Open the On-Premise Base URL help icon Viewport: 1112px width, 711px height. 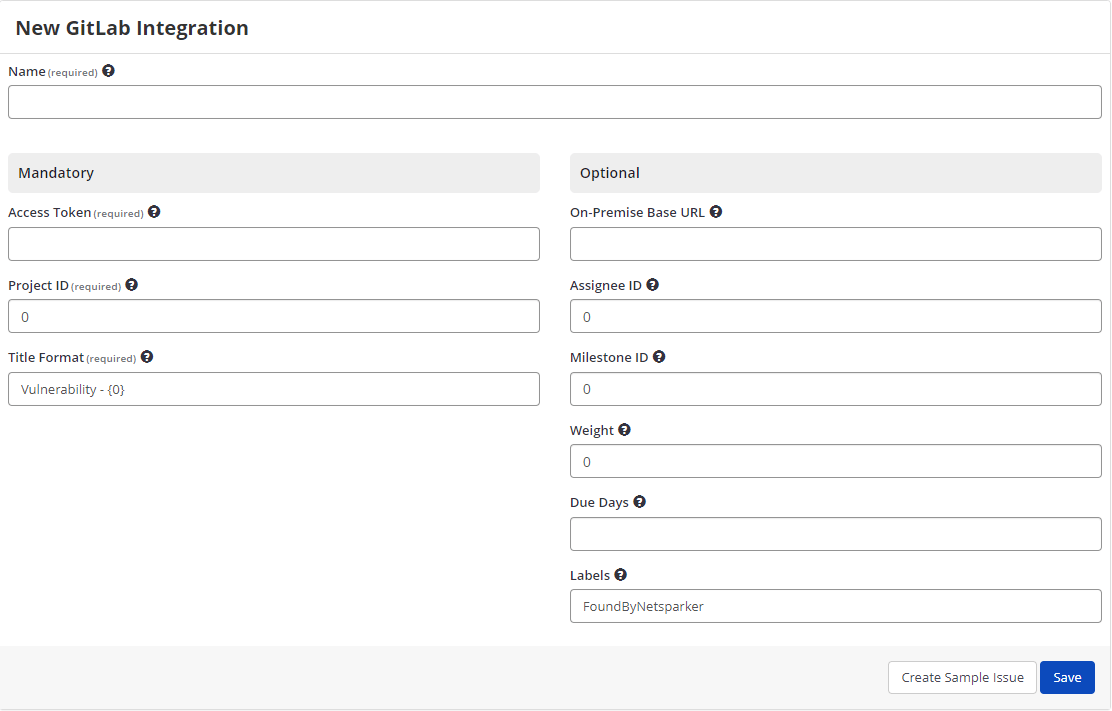click(715, 211)
